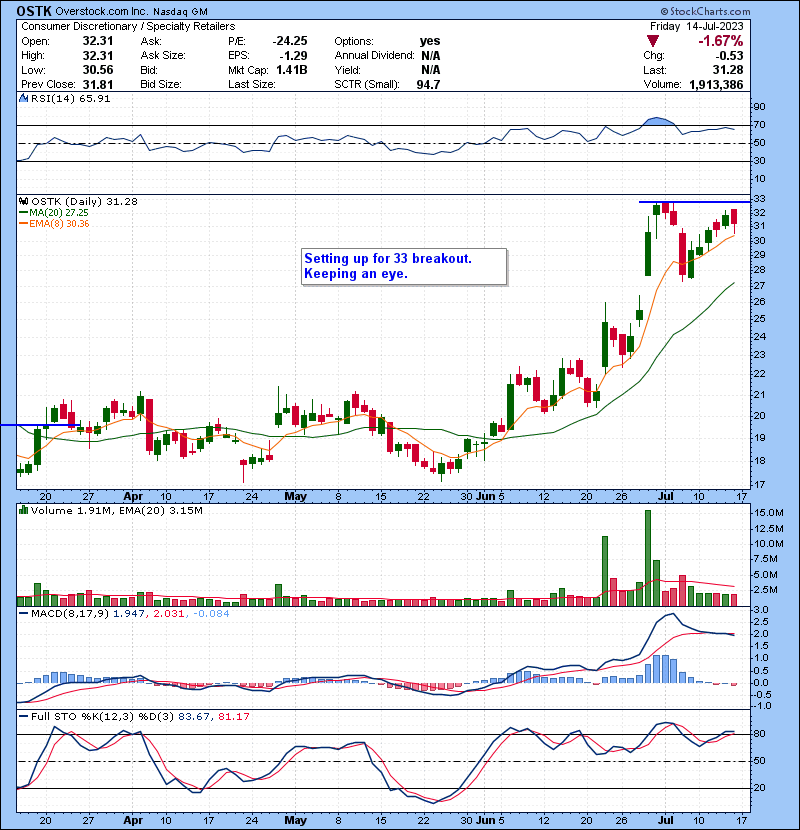The width and height of the screenshot is (800, 830).
Task: Click the Jun 5 label on the bottom date axis
Action: tap(490, 820)
